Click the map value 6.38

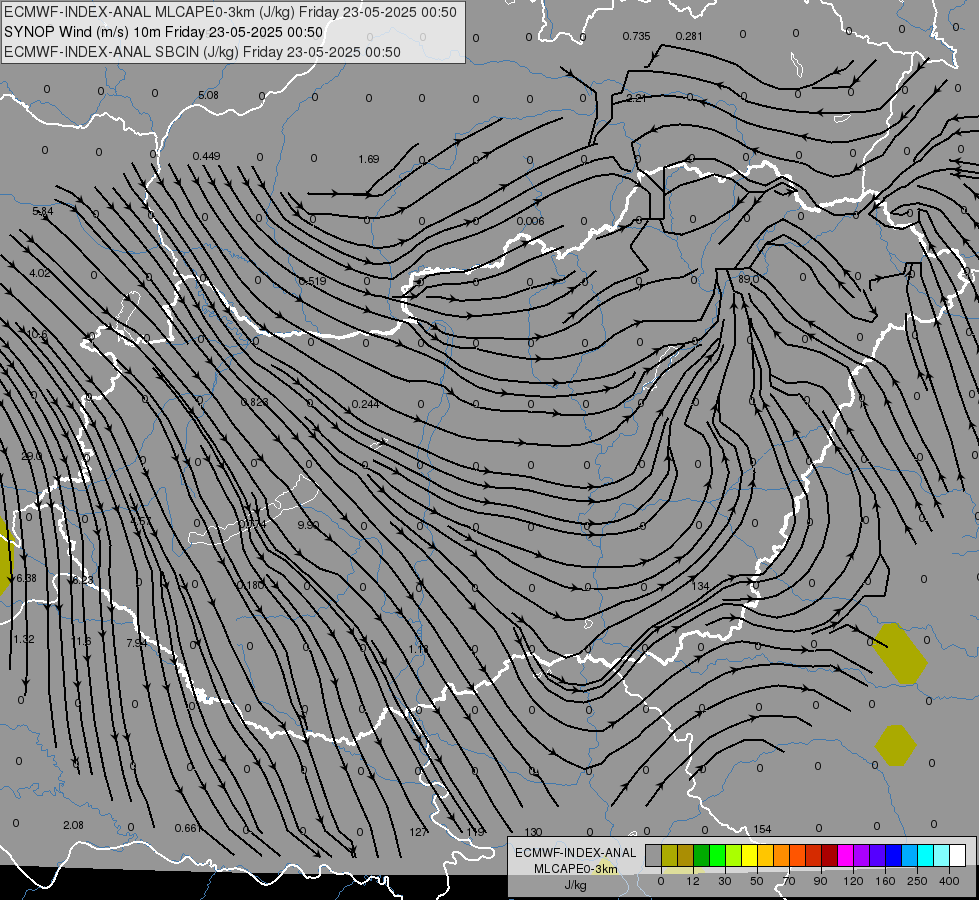[26, 578]
